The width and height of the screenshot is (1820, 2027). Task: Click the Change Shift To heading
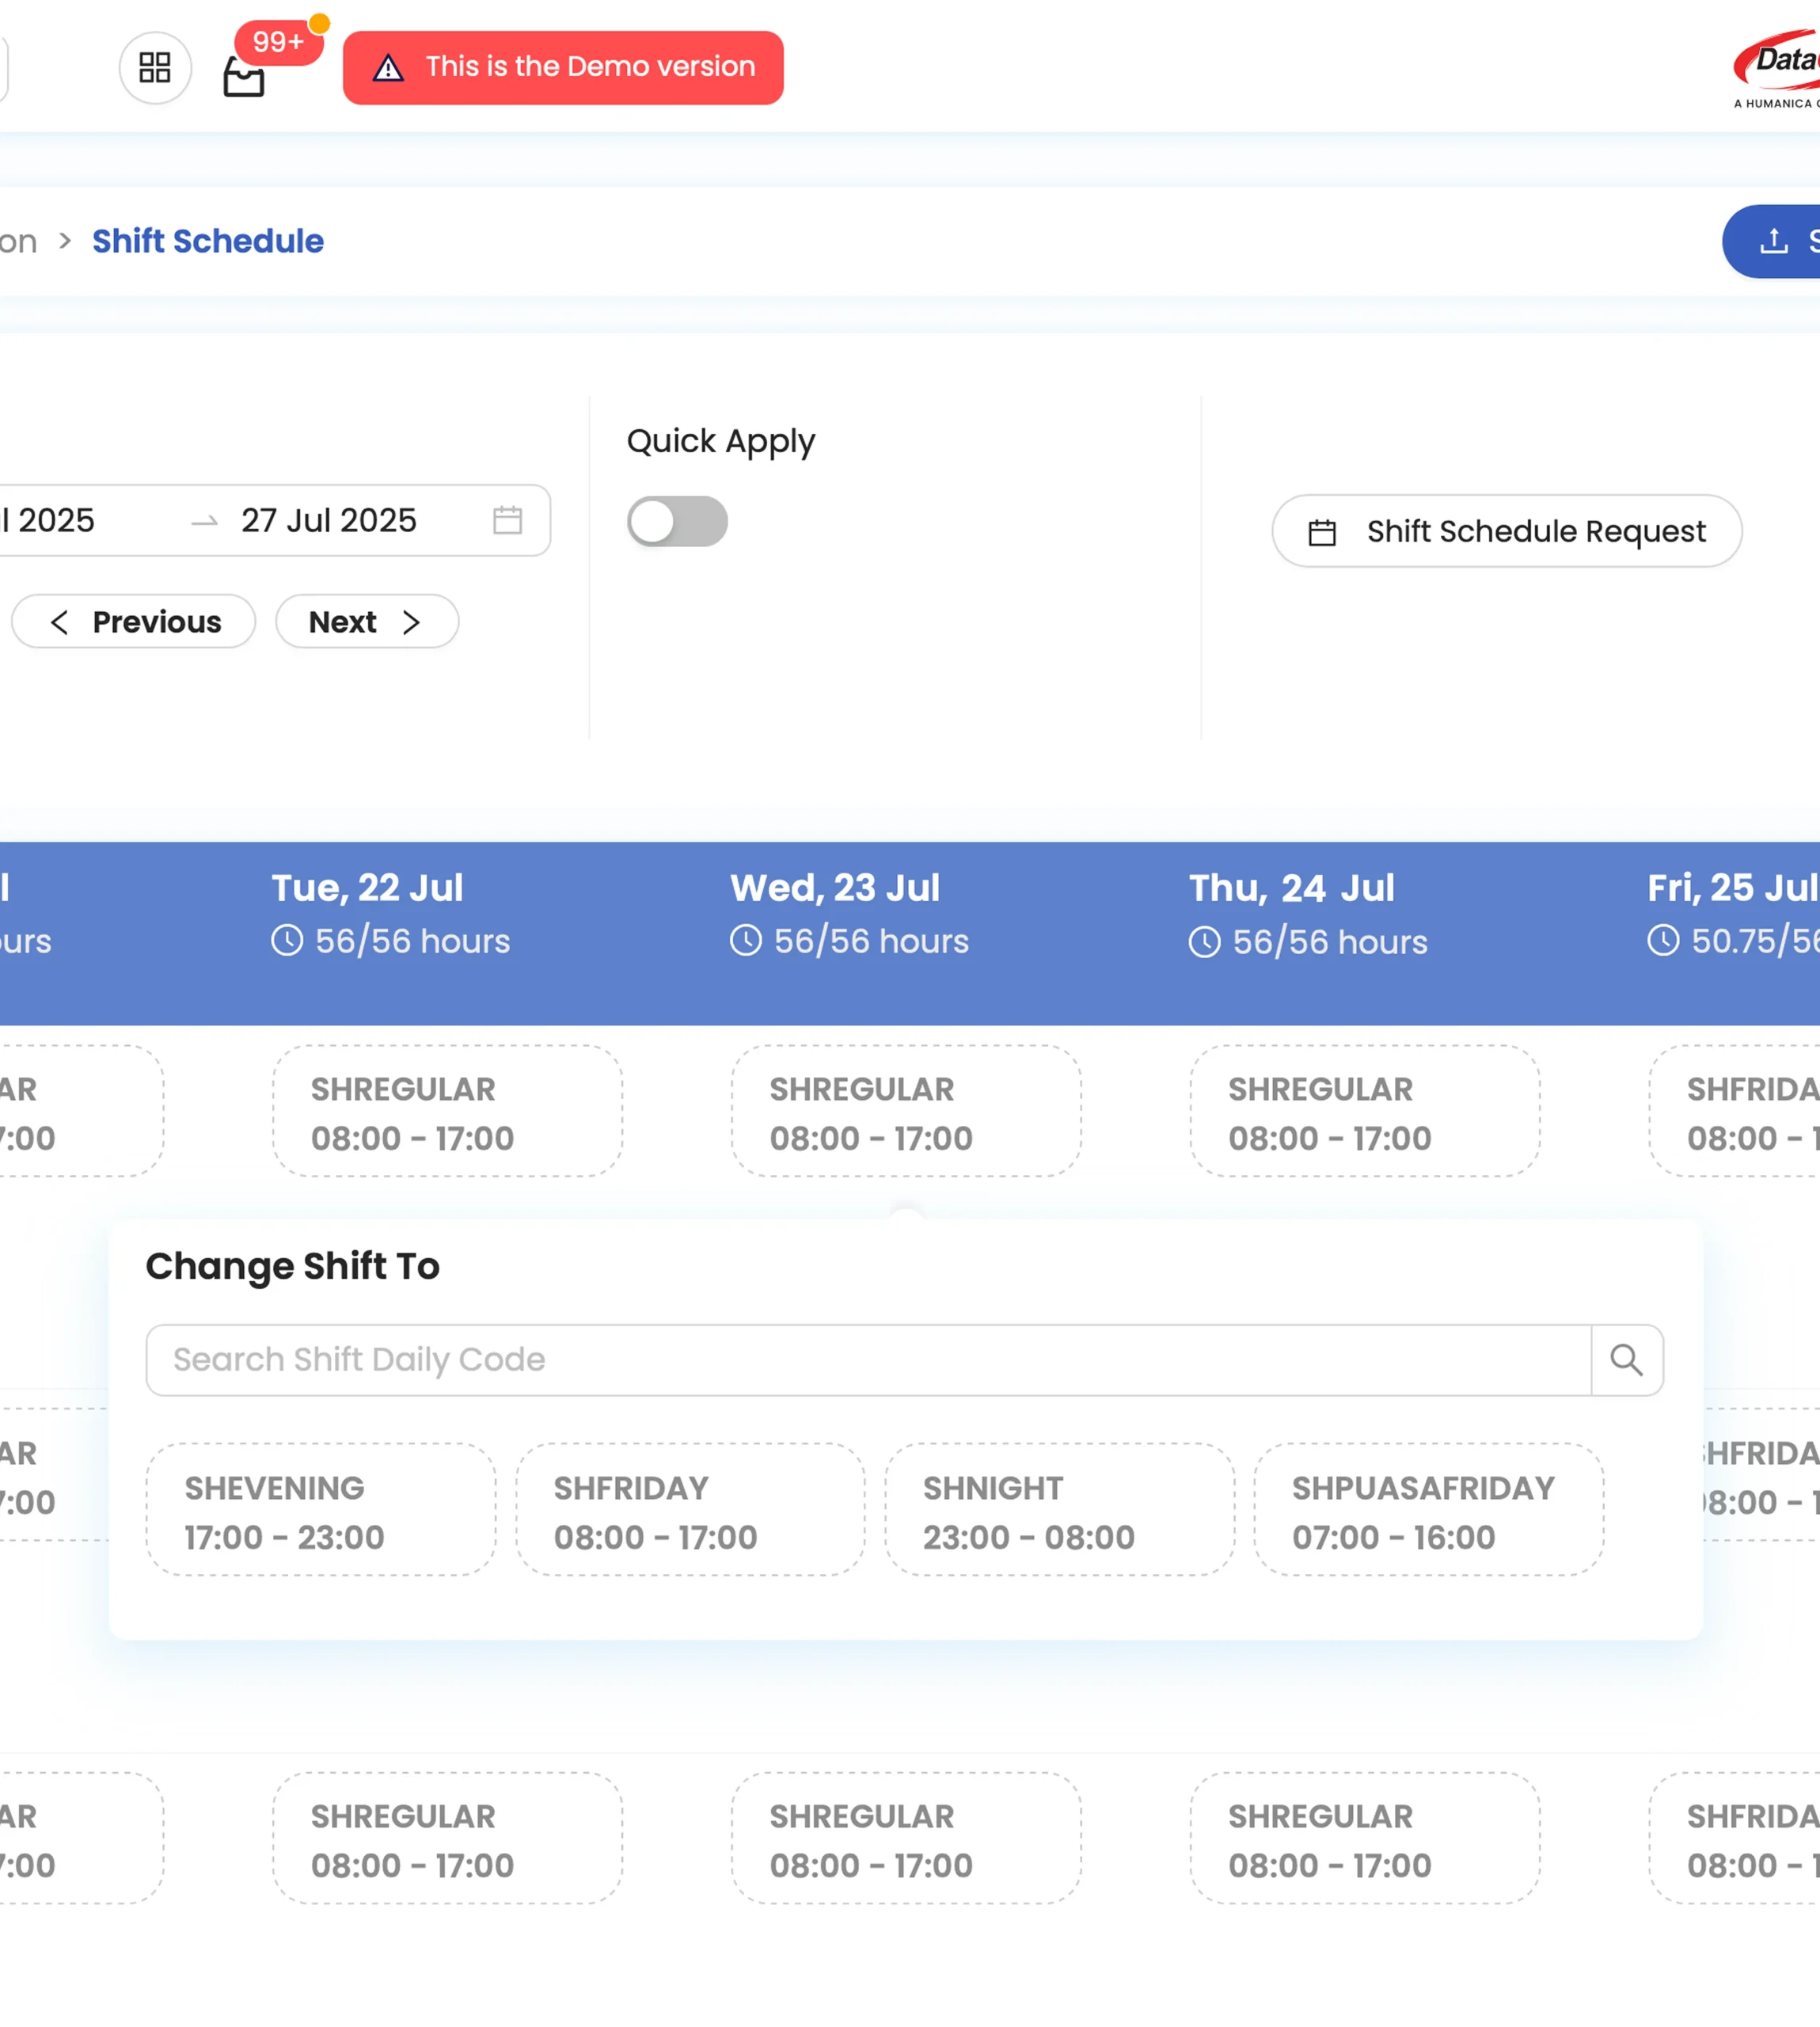293,1266
